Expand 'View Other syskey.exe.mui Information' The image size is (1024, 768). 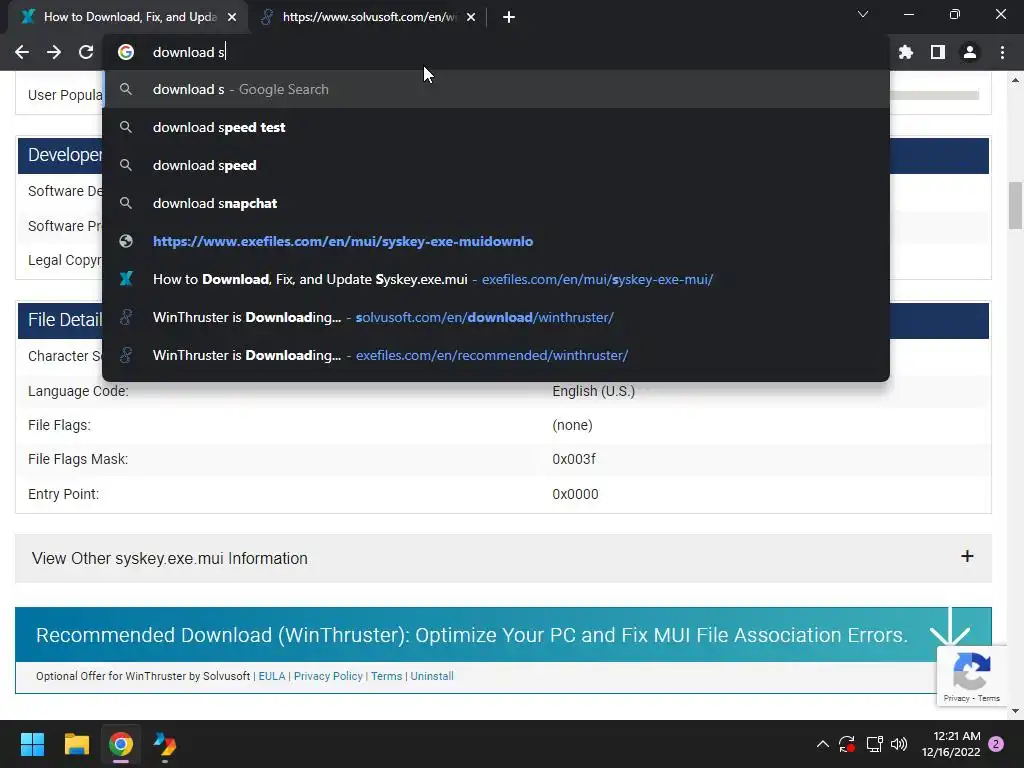pyautogui.click(x=503, y=558)
